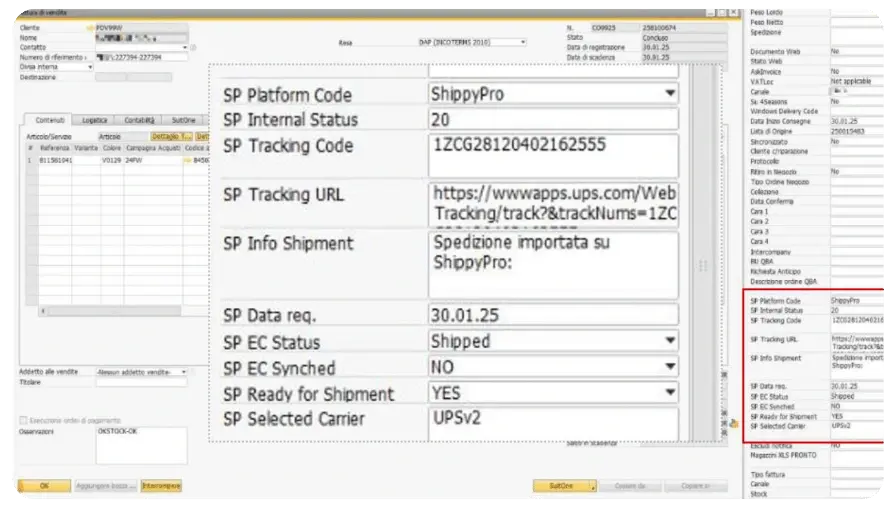894x510 pixels.
Task: Click the Data di scadenza value
Action: coord(684,58)
